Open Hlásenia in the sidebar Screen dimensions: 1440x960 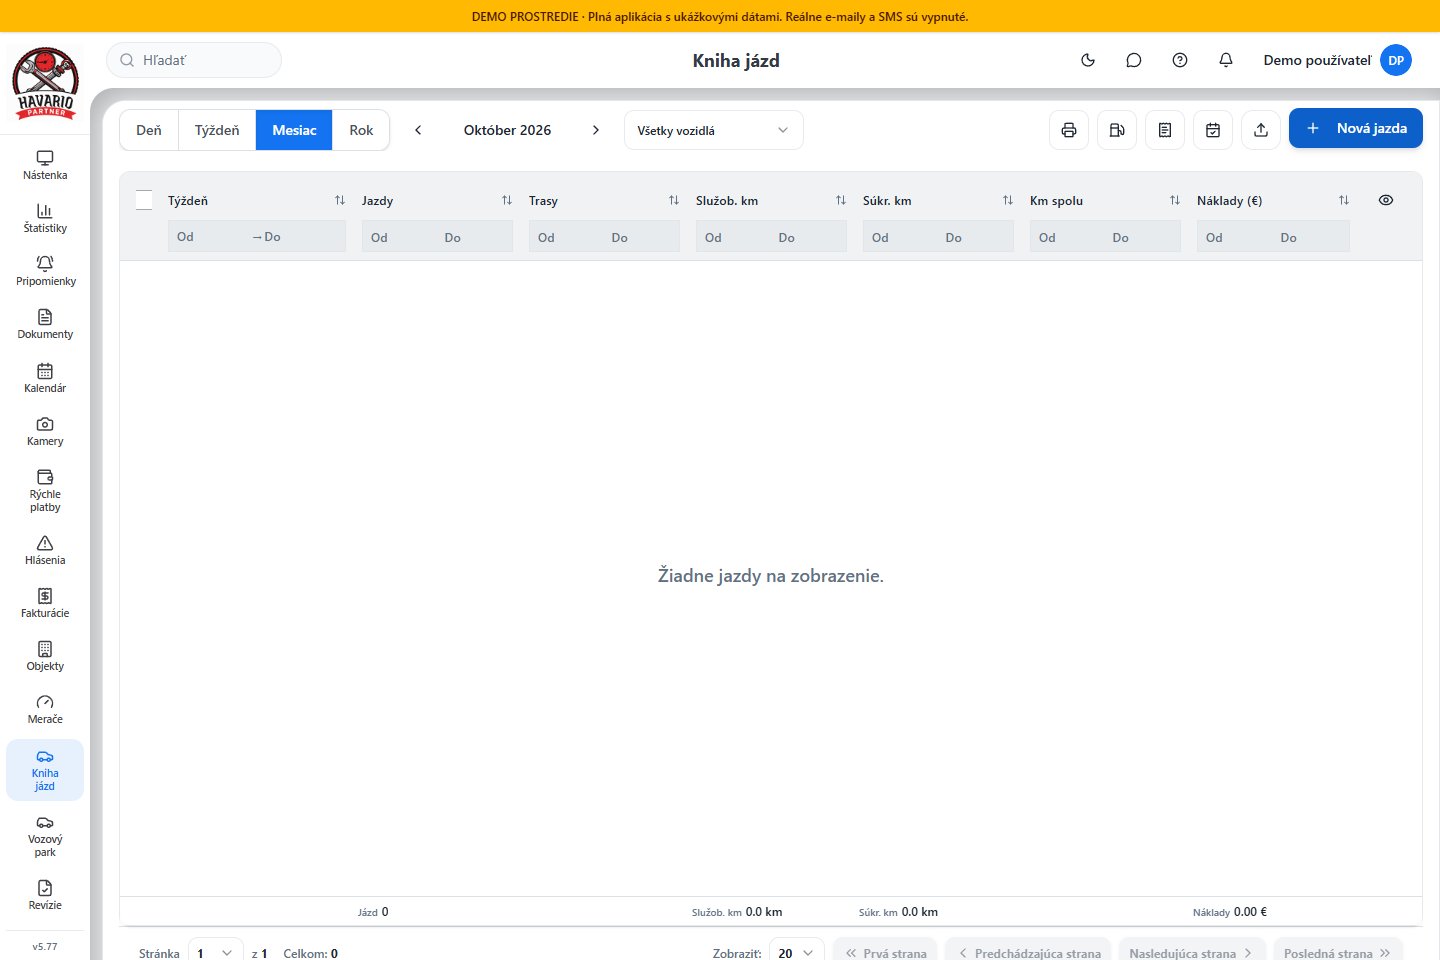coord(45,551)
